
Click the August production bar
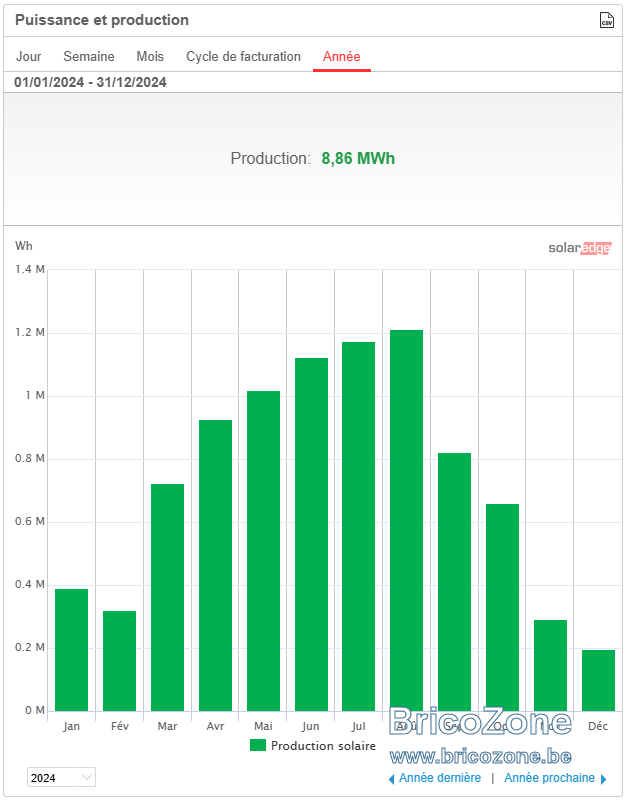406,520
